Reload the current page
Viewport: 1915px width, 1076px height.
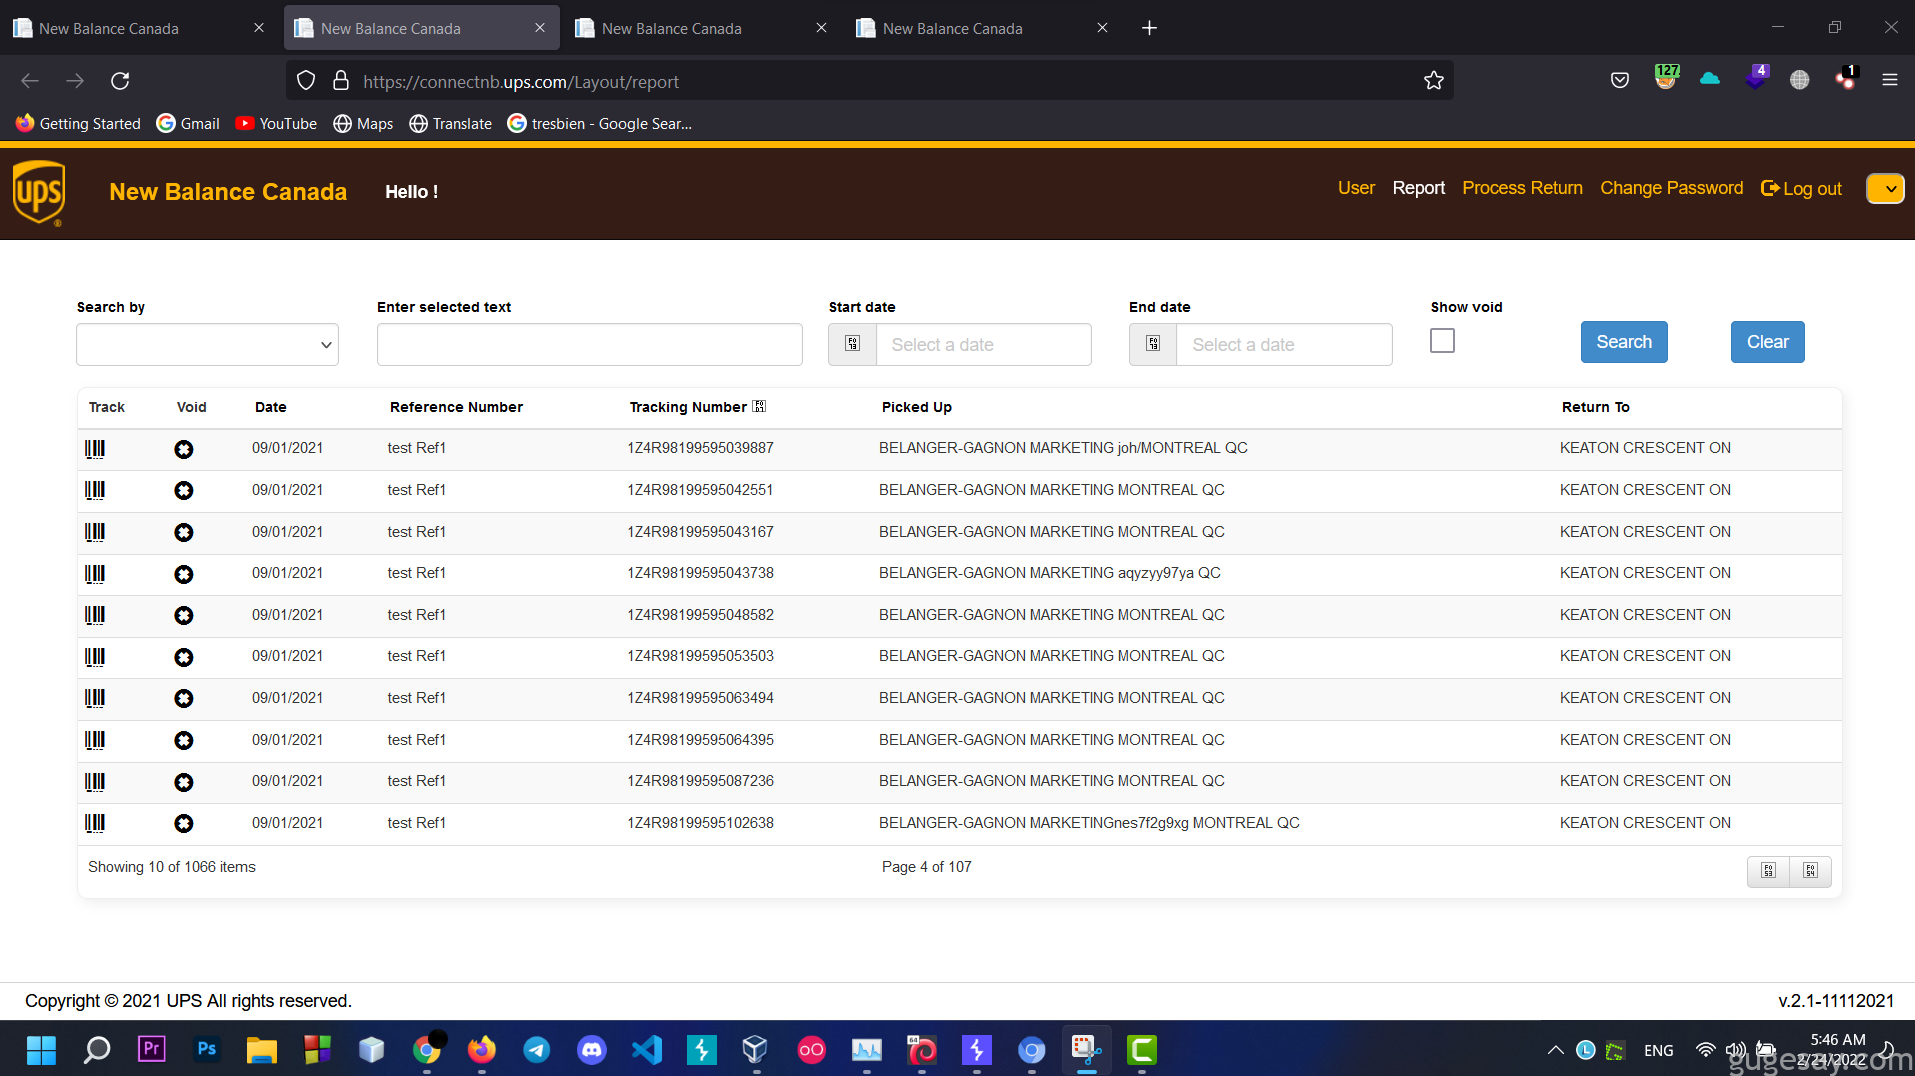coord(120,81)
